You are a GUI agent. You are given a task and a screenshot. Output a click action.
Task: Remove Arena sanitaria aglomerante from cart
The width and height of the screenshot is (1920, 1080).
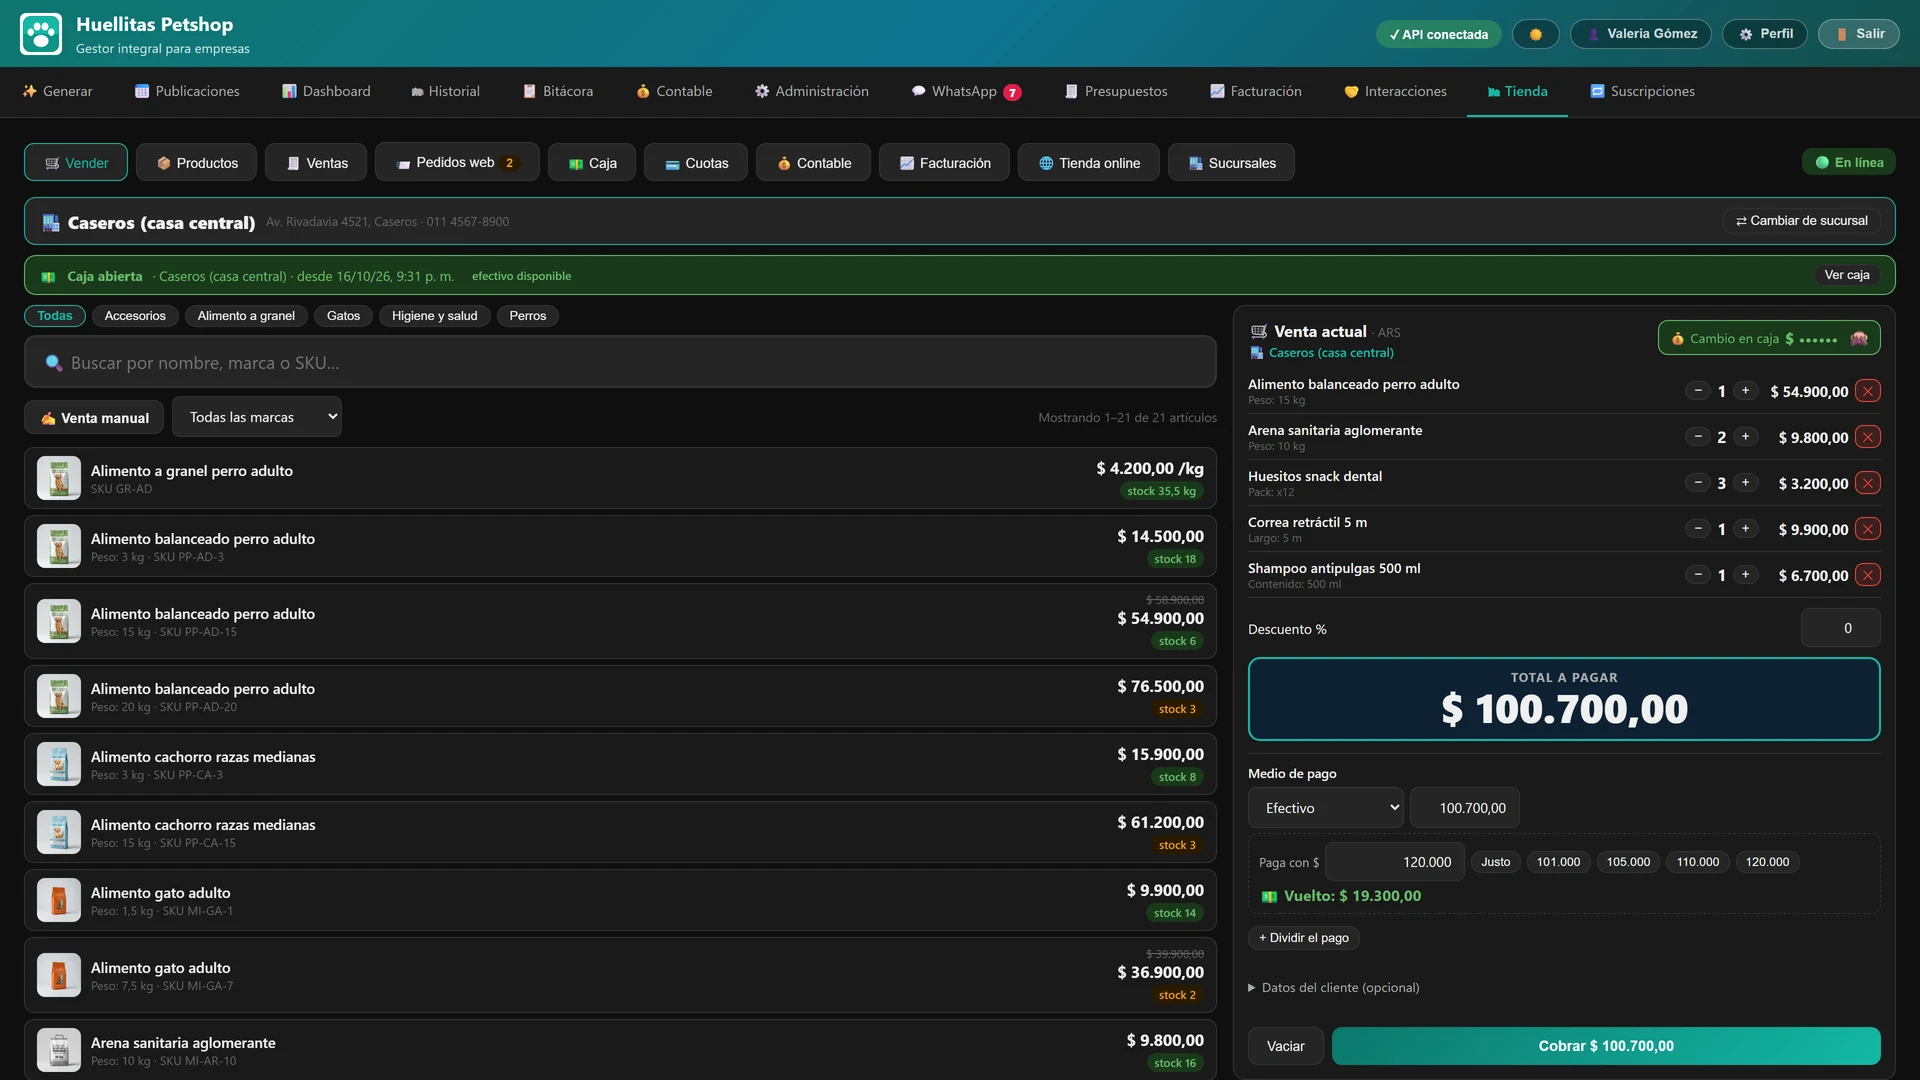tap(1867, 437)
